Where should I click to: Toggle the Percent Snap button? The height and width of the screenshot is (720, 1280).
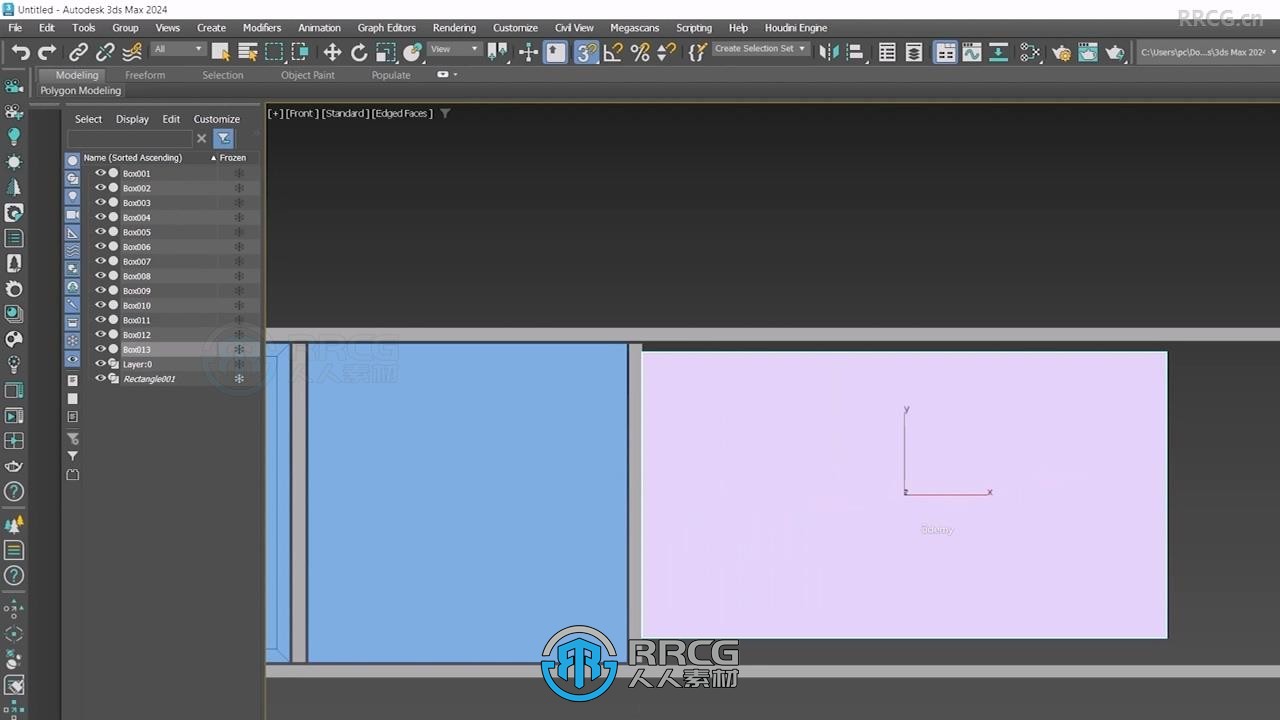click(640, 52)
